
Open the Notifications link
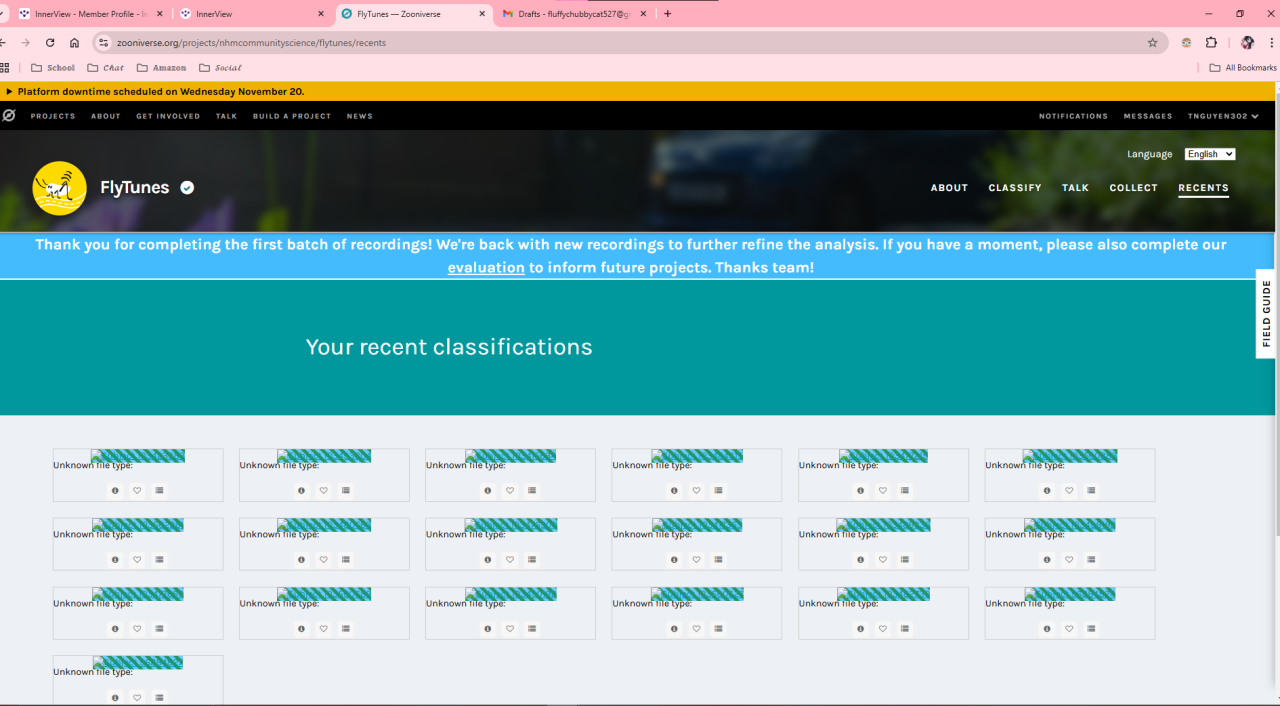tap(1073, 116)
